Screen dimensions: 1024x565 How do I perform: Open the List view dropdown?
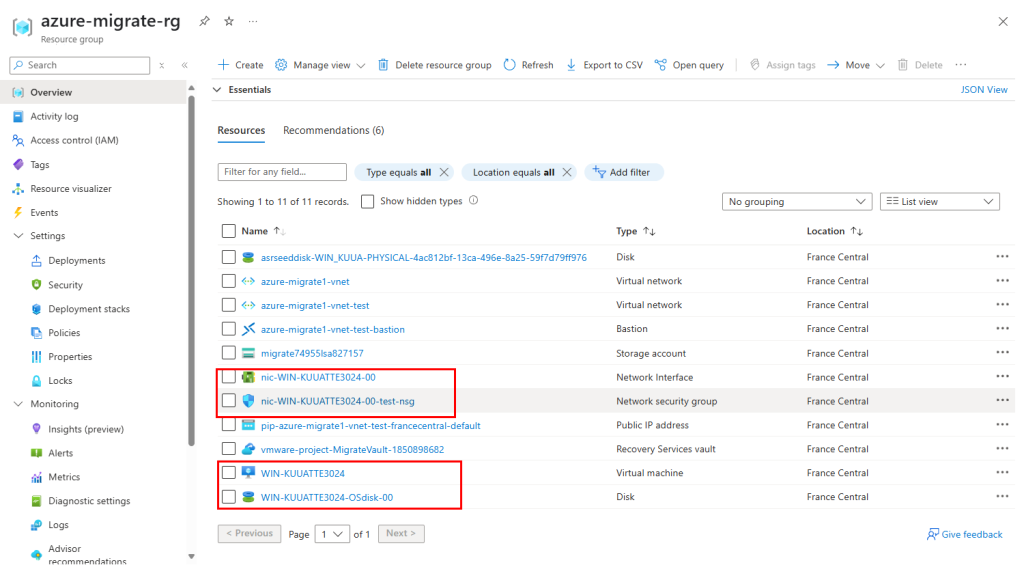(x=940, y=202)
